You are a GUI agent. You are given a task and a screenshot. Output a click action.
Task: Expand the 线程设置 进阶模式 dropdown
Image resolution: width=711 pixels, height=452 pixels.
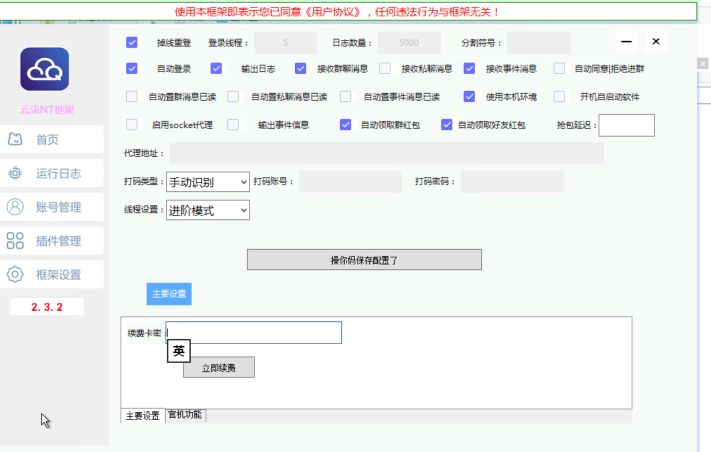click(x=208, y=210)
